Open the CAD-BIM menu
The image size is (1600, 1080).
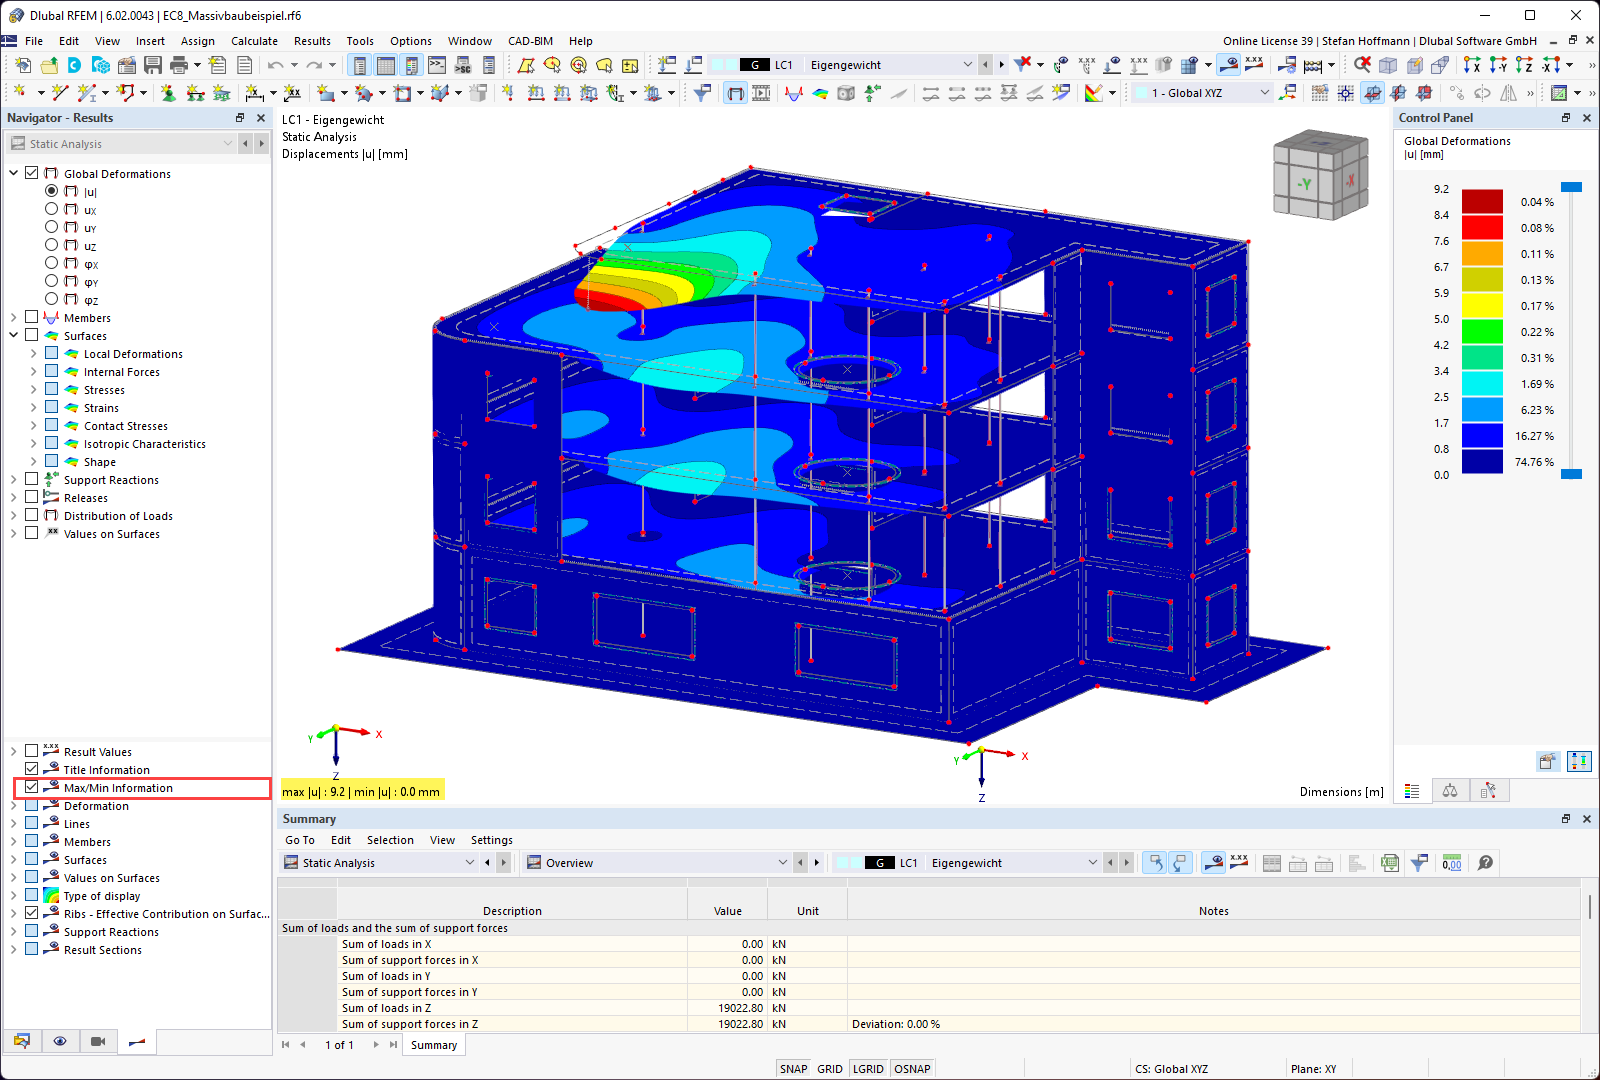pyautogui.click(x=530, y=41)
